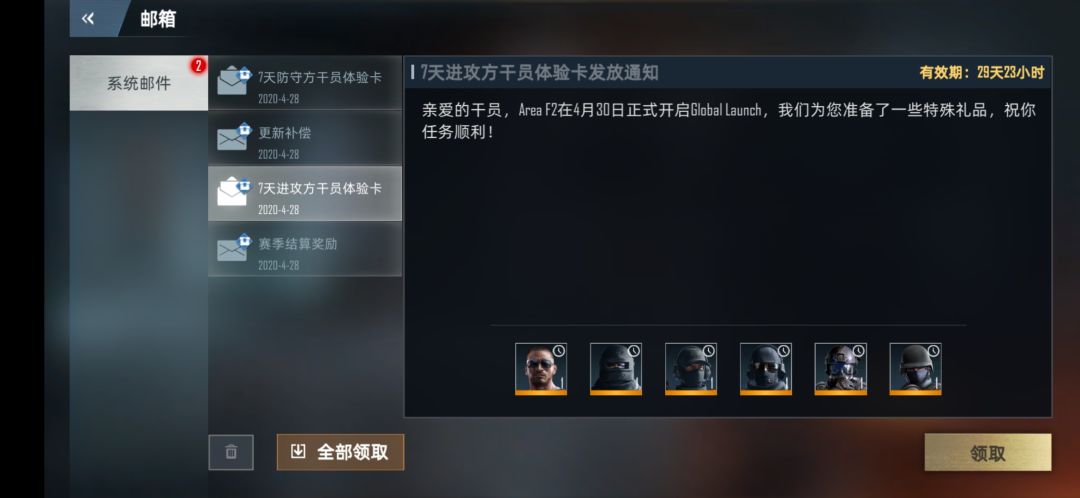The width and height of the screenshot is (1080, 498).
Task: Open the 更新补偿 mail entry
Action: click(305, 138)
